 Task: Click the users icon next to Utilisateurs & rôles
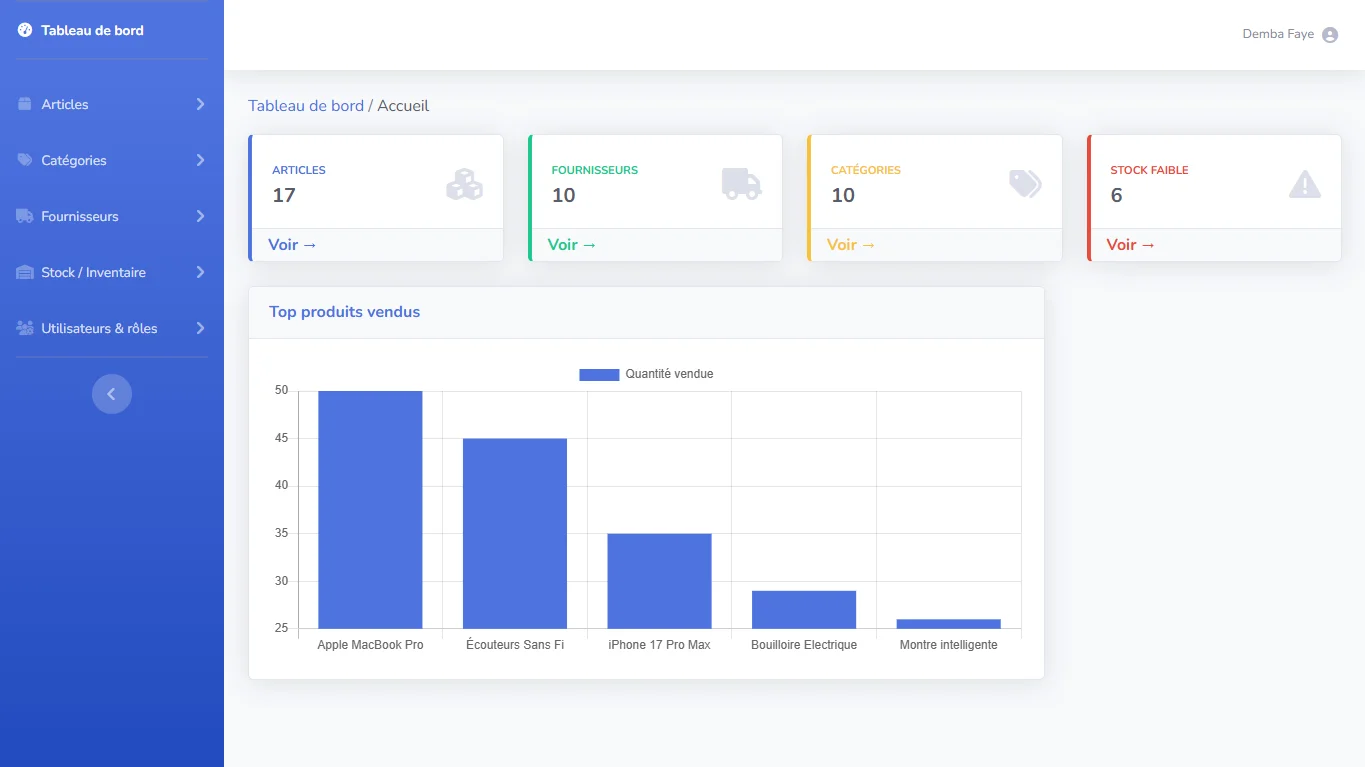coord(25,328)
